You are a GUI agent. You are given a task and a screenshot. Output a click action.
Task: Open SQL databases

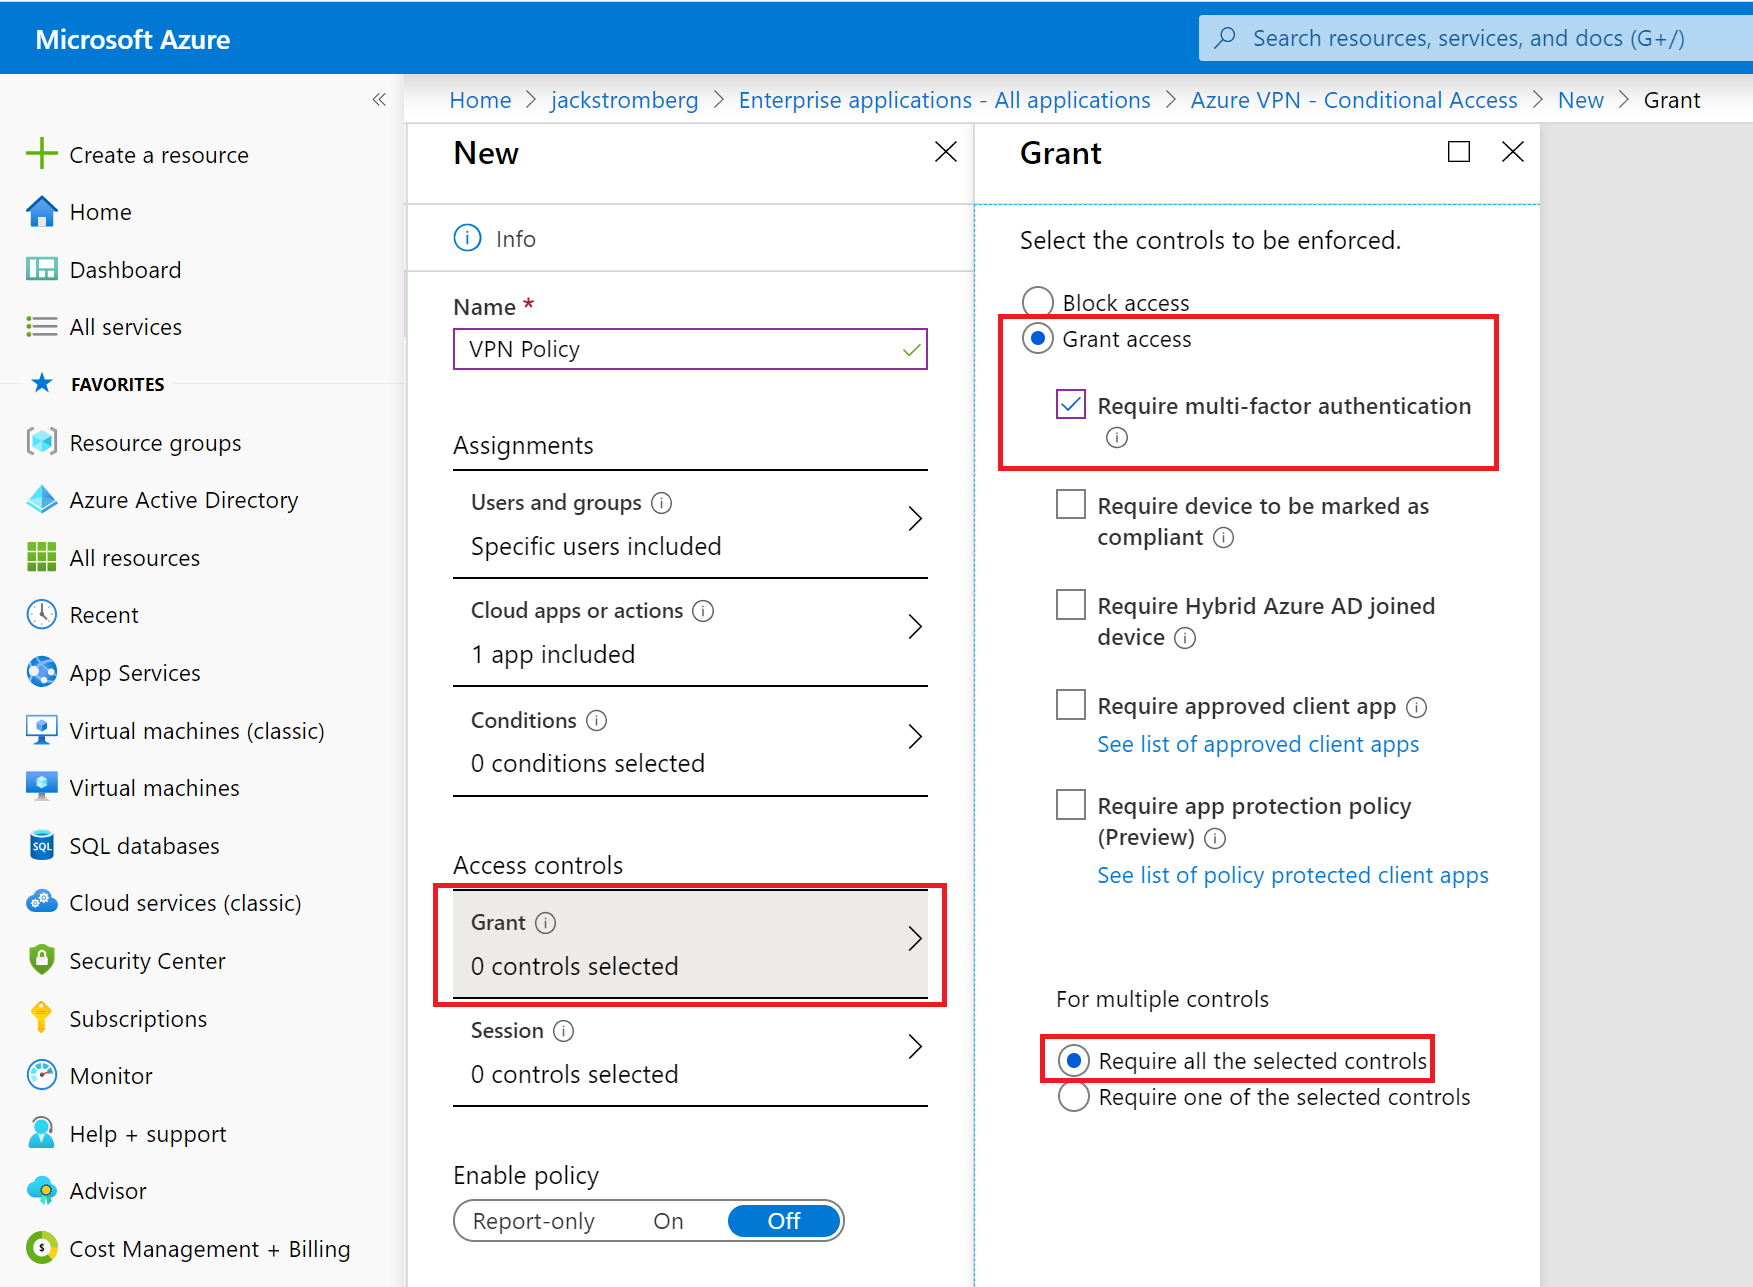click(144, 845)
